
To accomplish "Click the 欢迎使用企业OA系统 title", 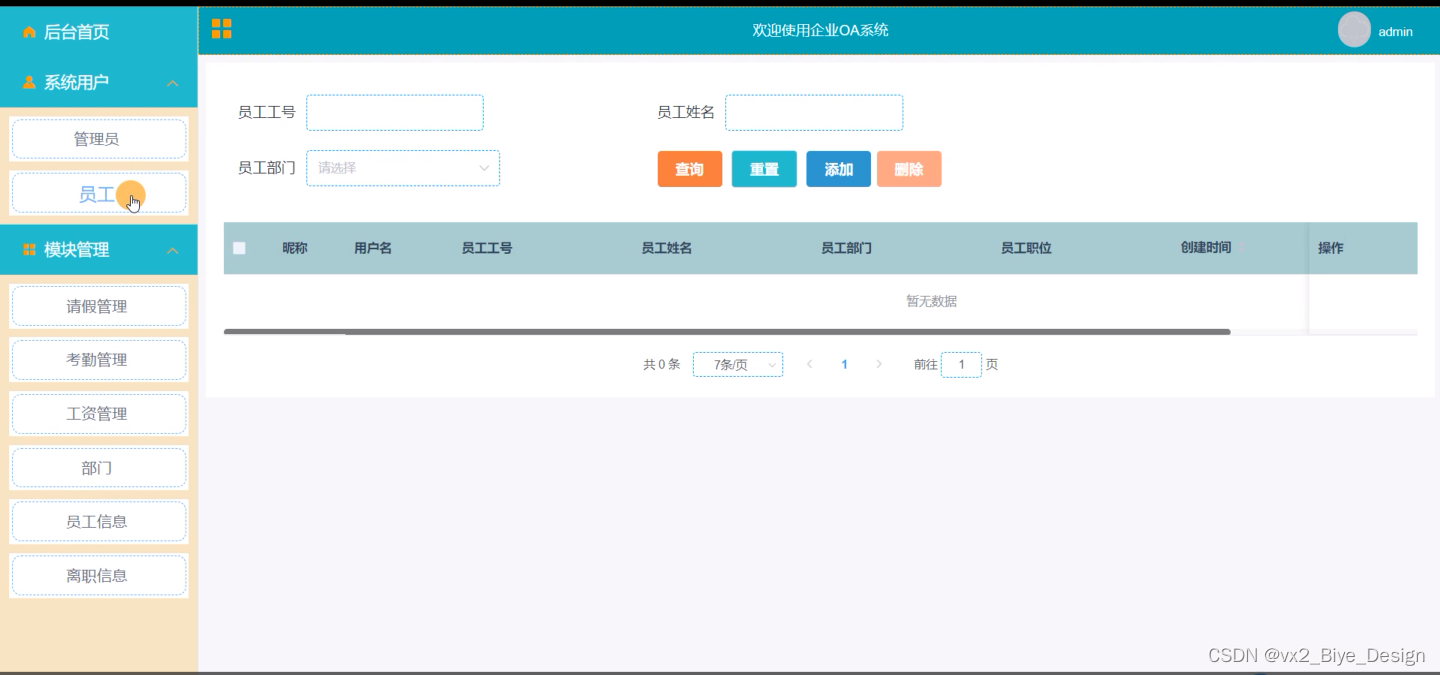I will pos(821,30).
